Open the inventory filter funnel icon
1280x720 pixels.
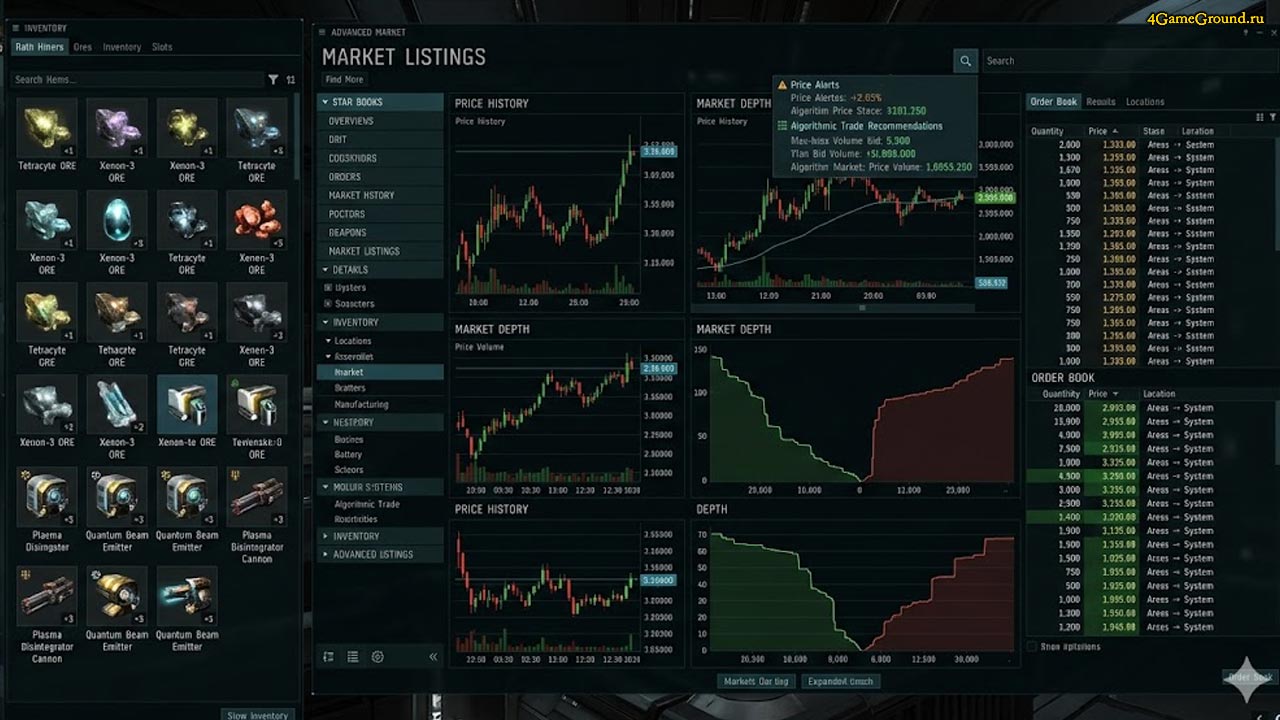pyautogui.click(x=273, y=80)
